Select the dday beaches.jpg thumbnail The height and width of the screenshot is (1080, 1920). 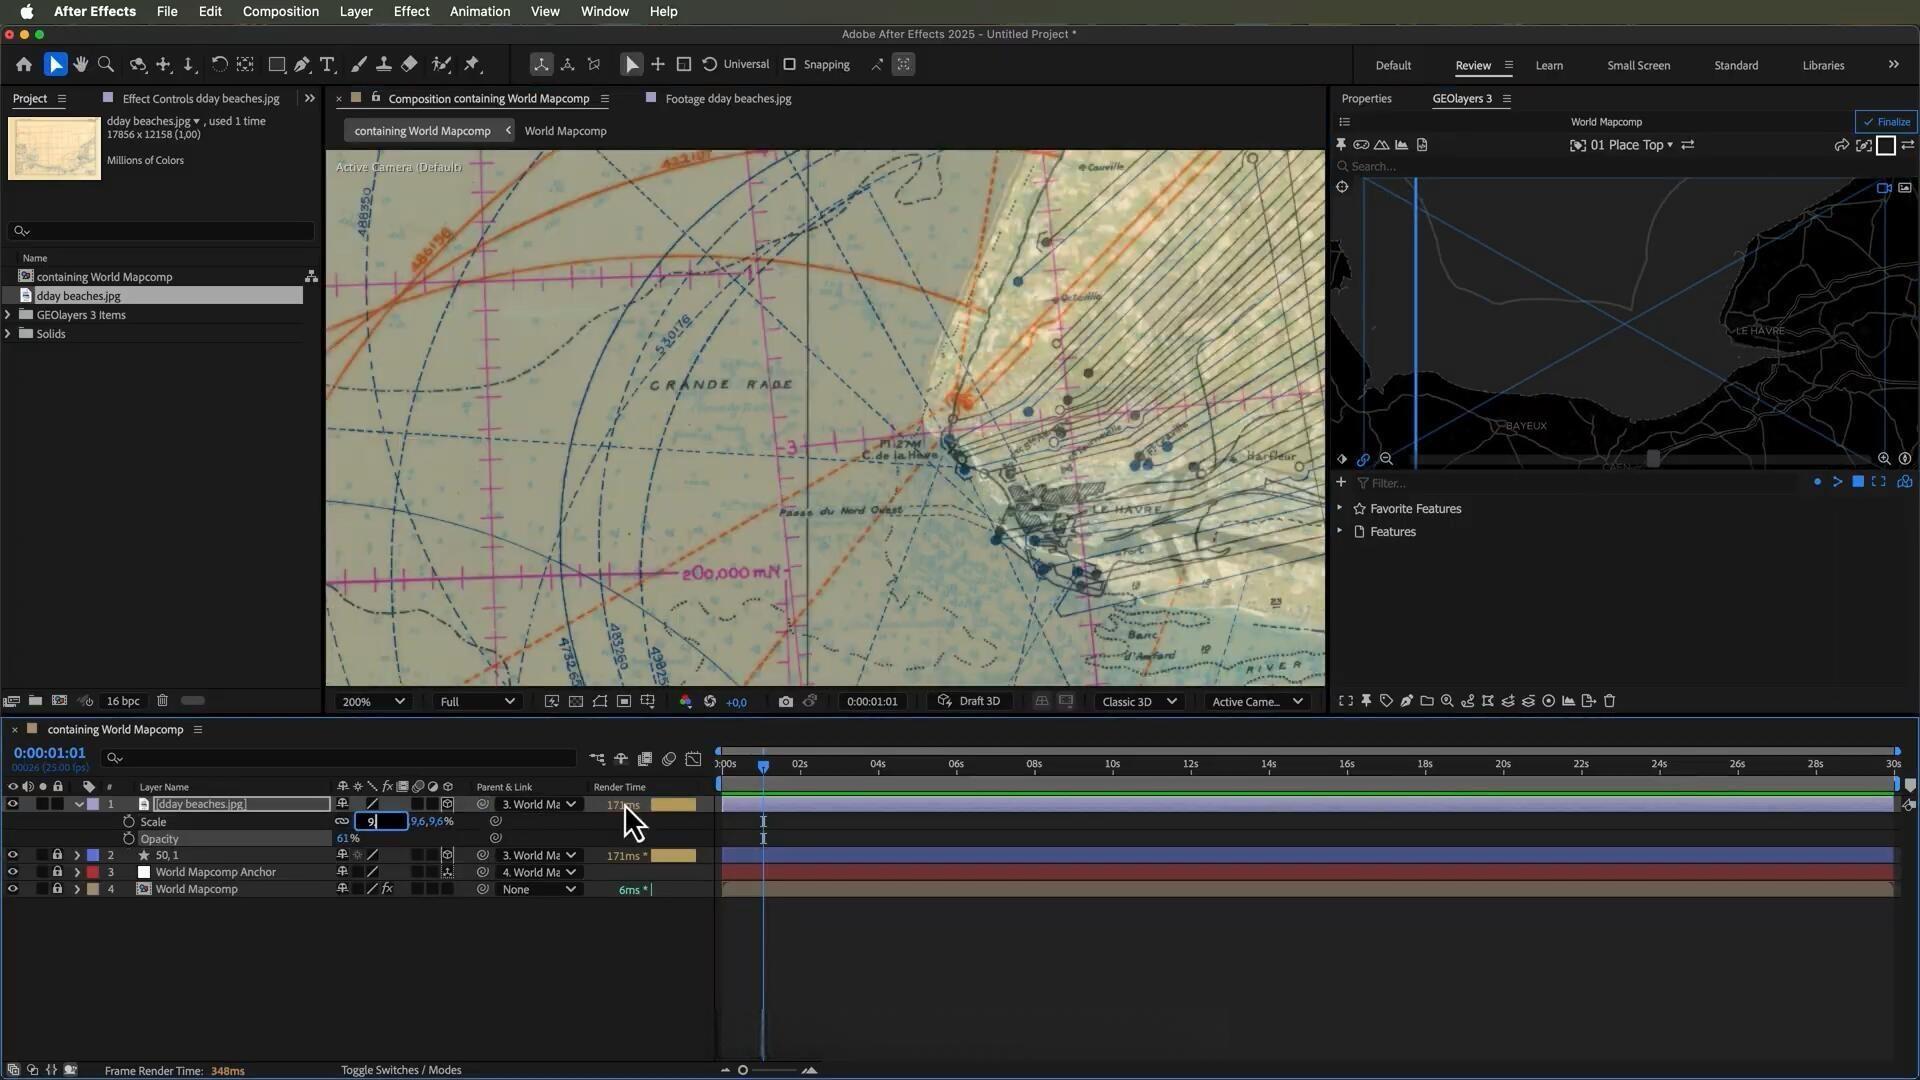click(x=54, y=148)
